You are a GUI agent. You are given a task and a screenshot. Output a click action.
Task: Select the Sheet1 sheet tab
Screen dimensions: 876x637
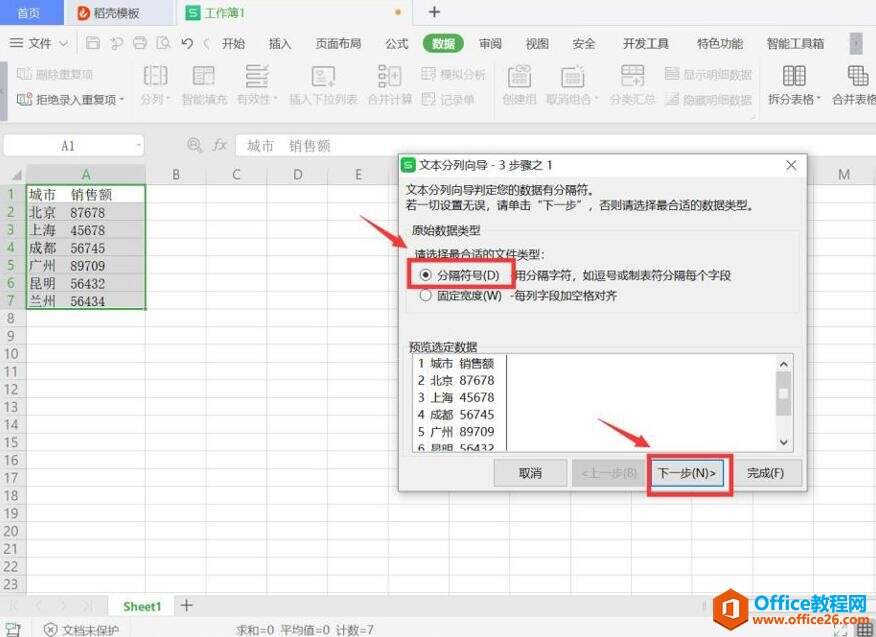tap(142, 606)
